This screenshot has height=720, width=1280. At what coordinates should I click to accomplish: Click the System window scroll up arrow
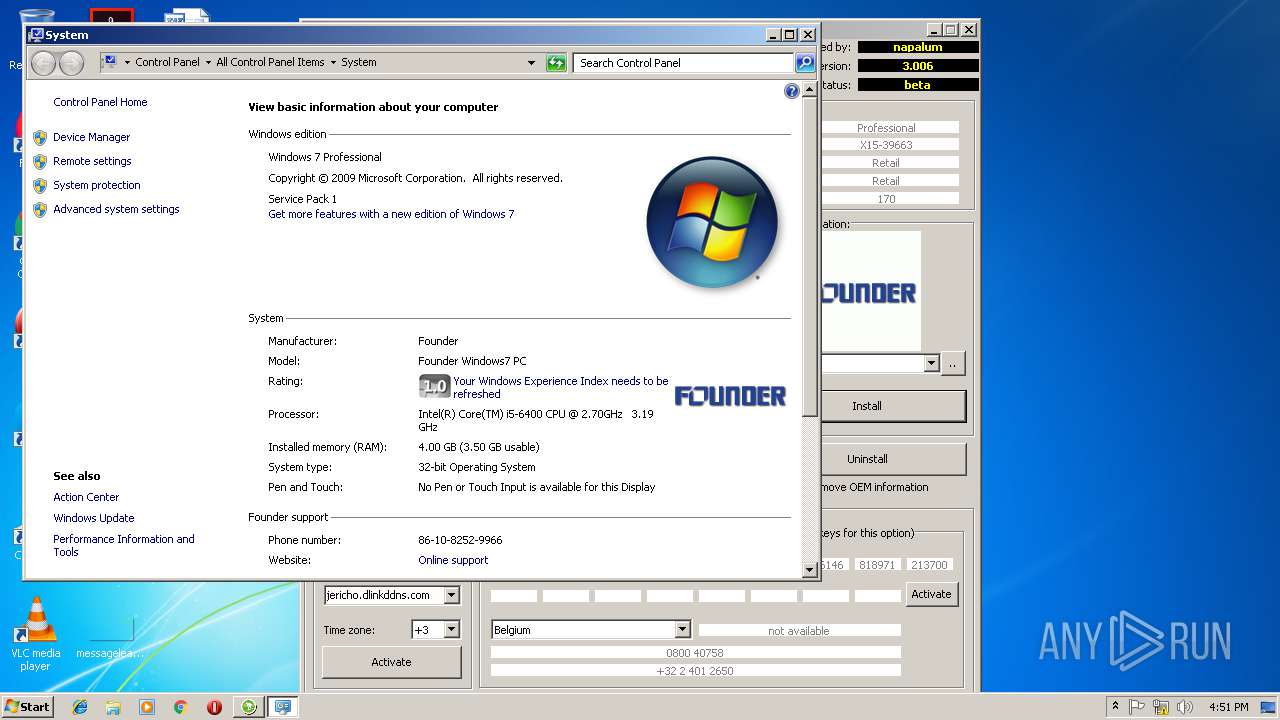810,90
